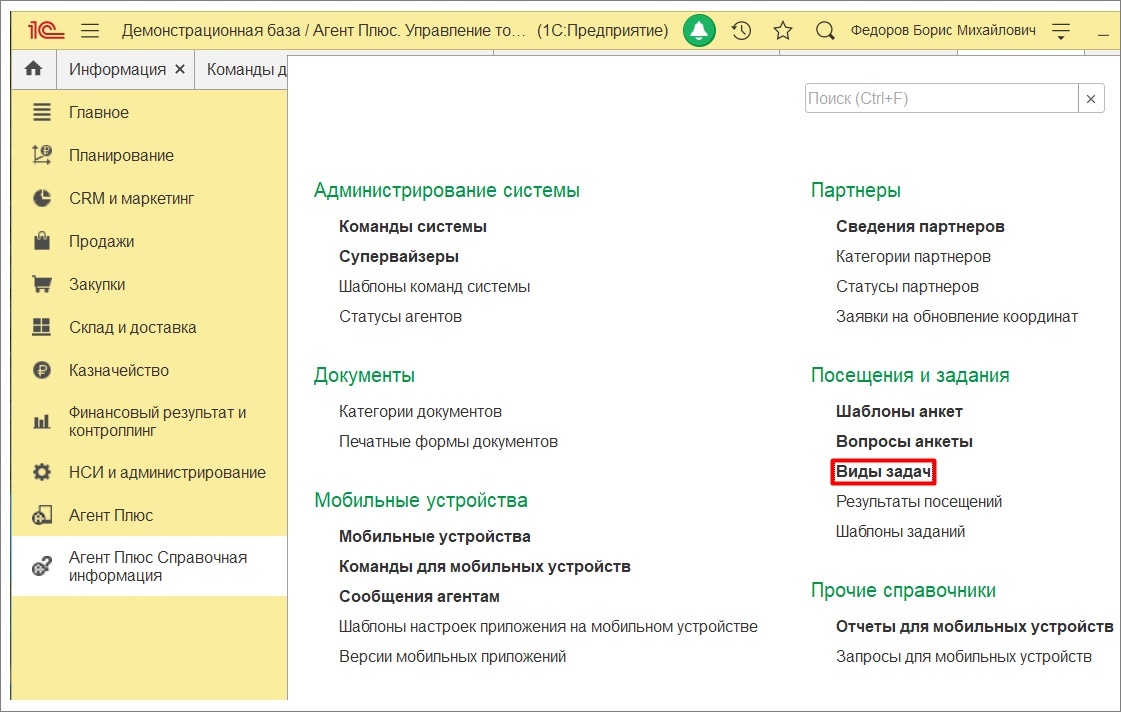Click the Финансовый результат chart icon
Viewport: 1121px width, 712px height.
[42, 422]
